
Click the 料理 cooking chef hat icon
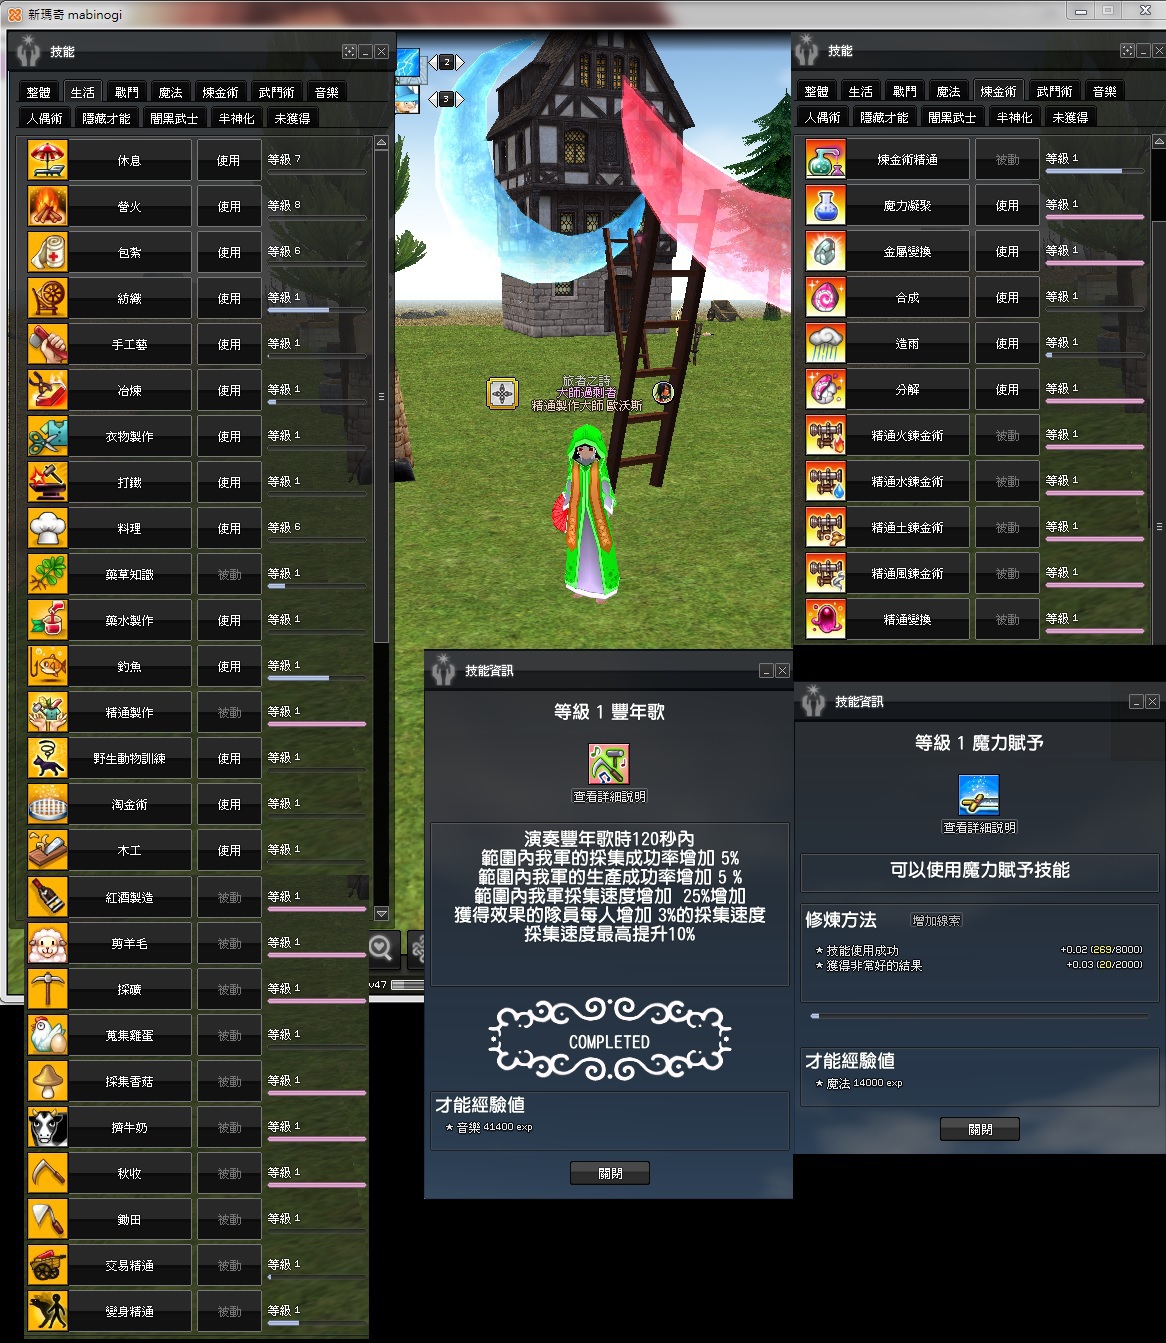coord(47,528)
